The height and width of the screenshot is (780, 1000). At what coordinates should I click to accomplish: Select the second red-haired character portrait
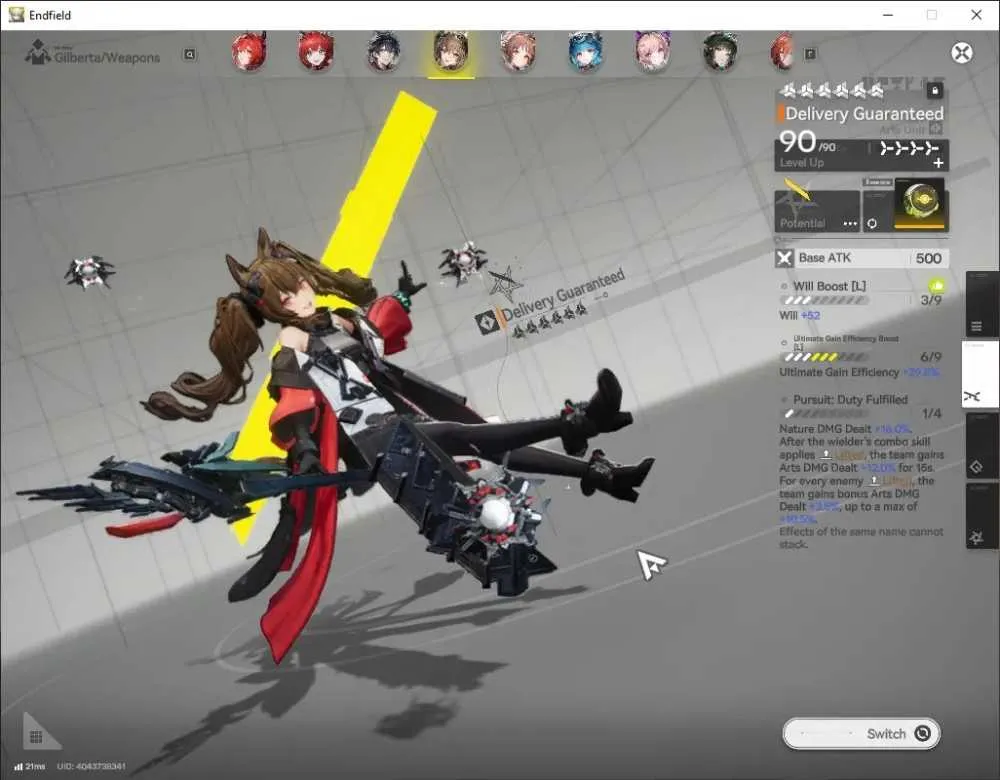(316, 52)
